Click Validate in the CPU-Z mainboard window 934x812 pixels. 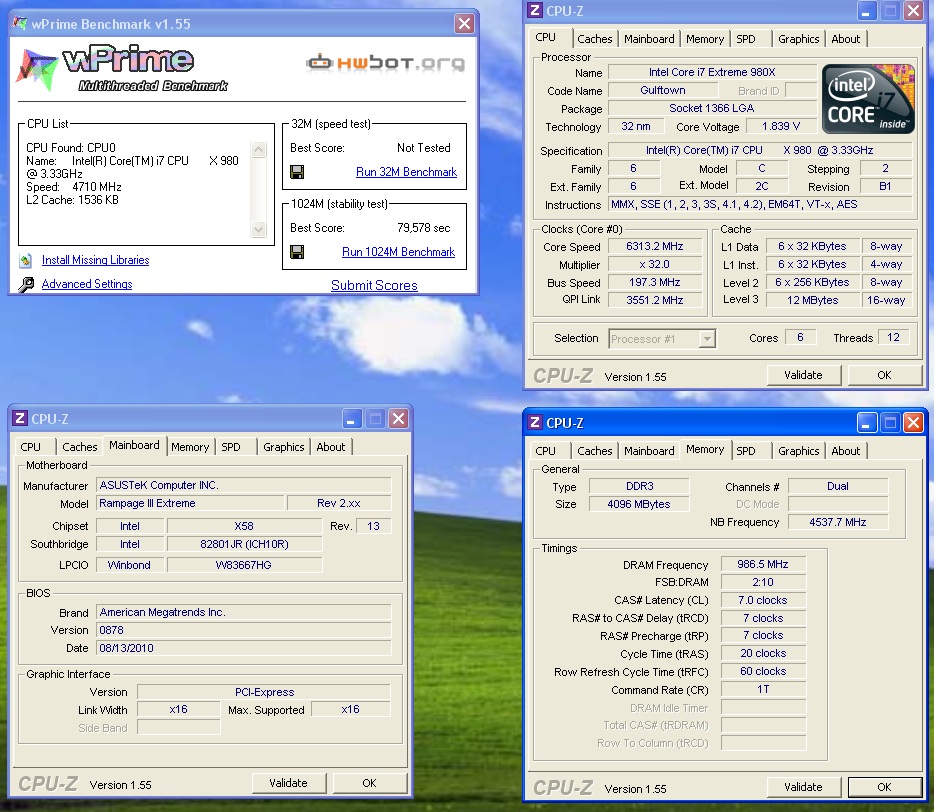[288, 783]
